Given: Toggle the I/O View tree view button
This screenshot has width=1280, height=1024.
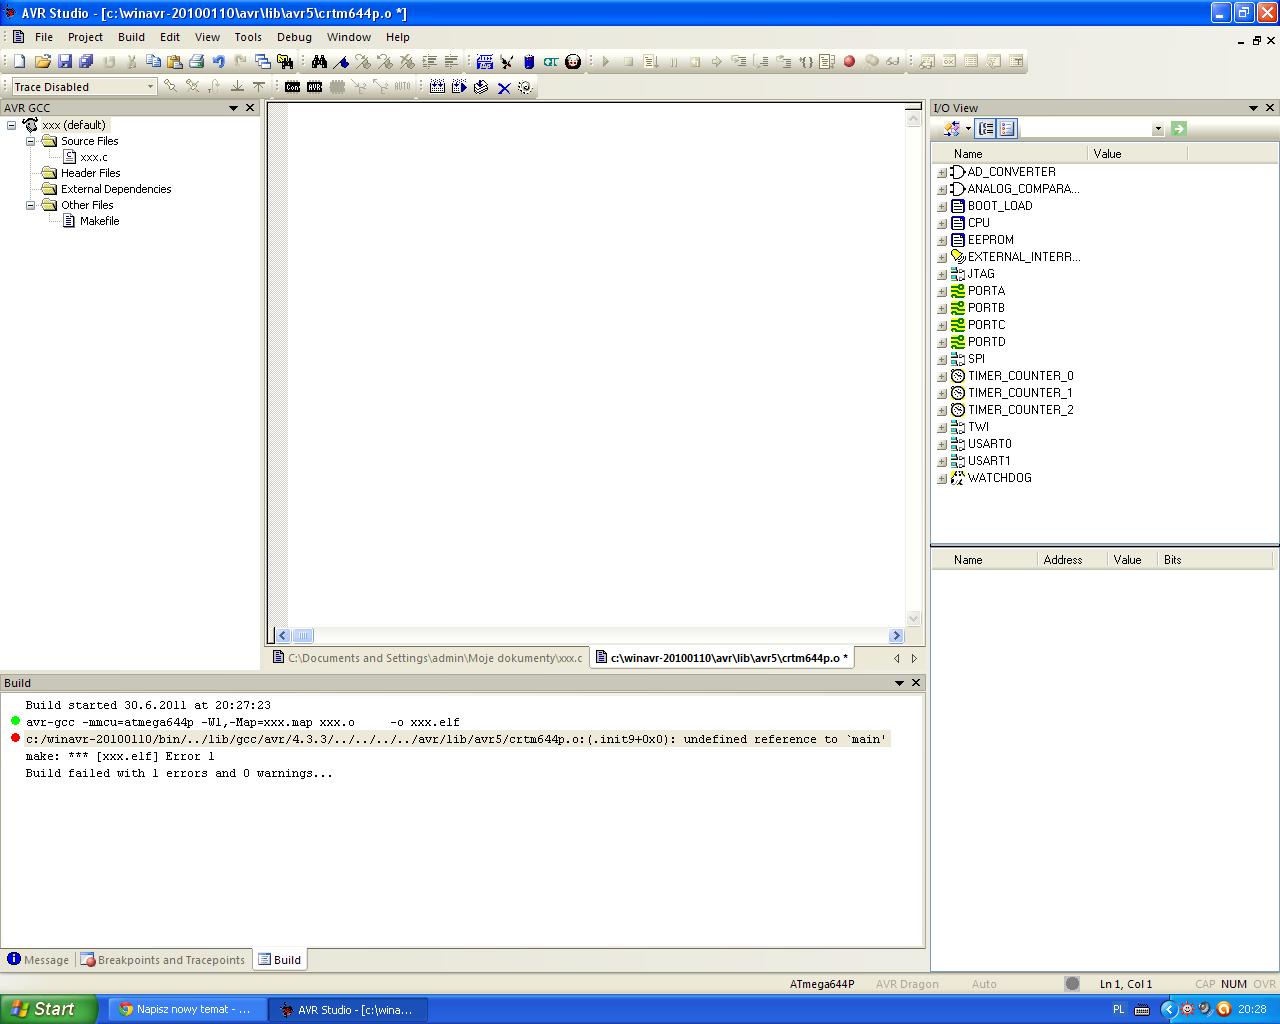Looking at the screenshot, I should (x=986, y=129).
